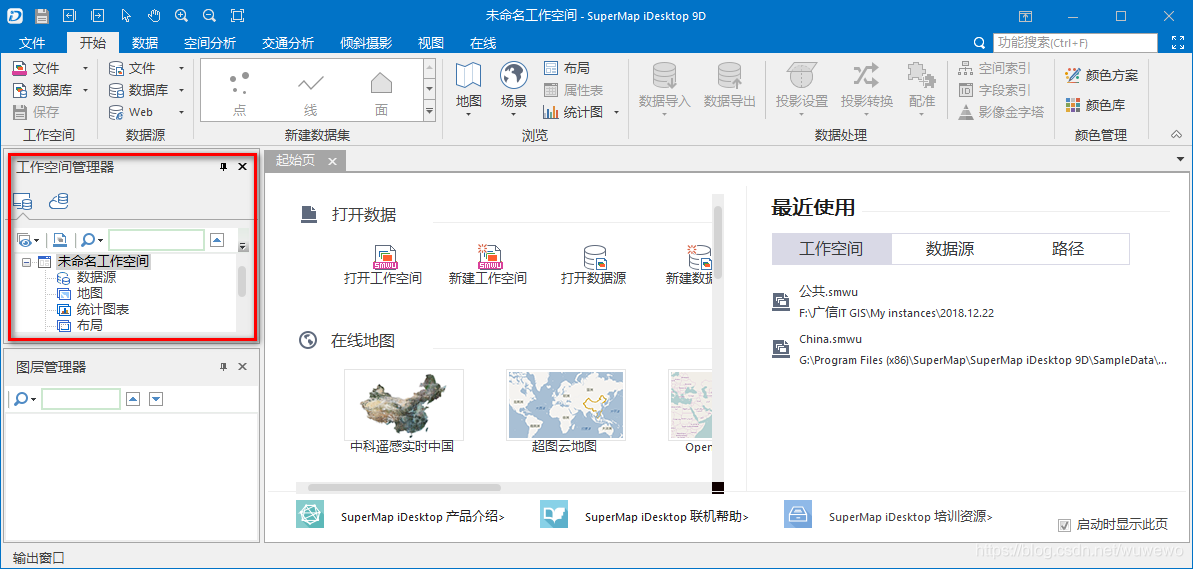Image resolution: width=1193 pixels, height=569 pixels.
Task: Expand the new dataset gallery list
Action: click(x=430, y=112)
